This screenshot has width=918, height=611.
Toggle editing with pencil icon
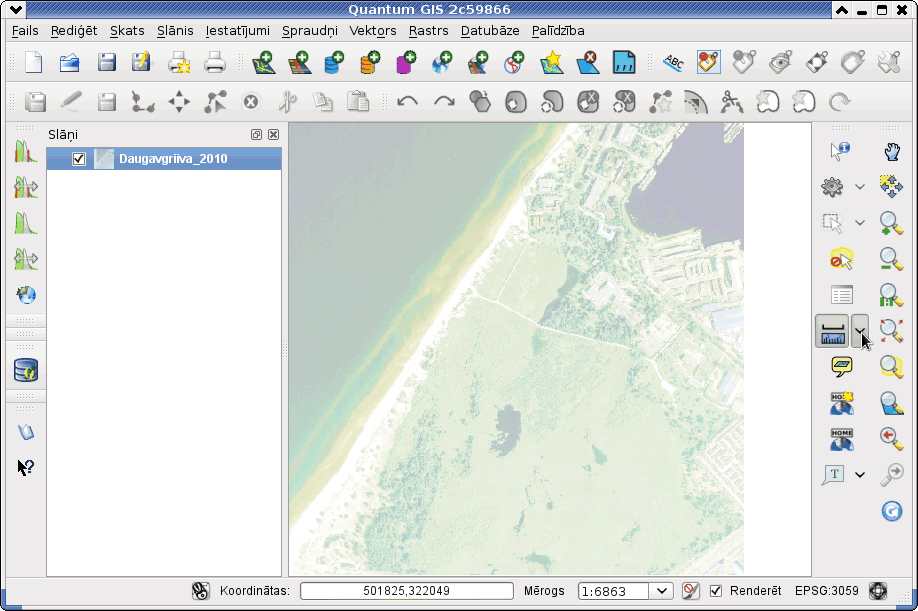[x=71, y=102]
